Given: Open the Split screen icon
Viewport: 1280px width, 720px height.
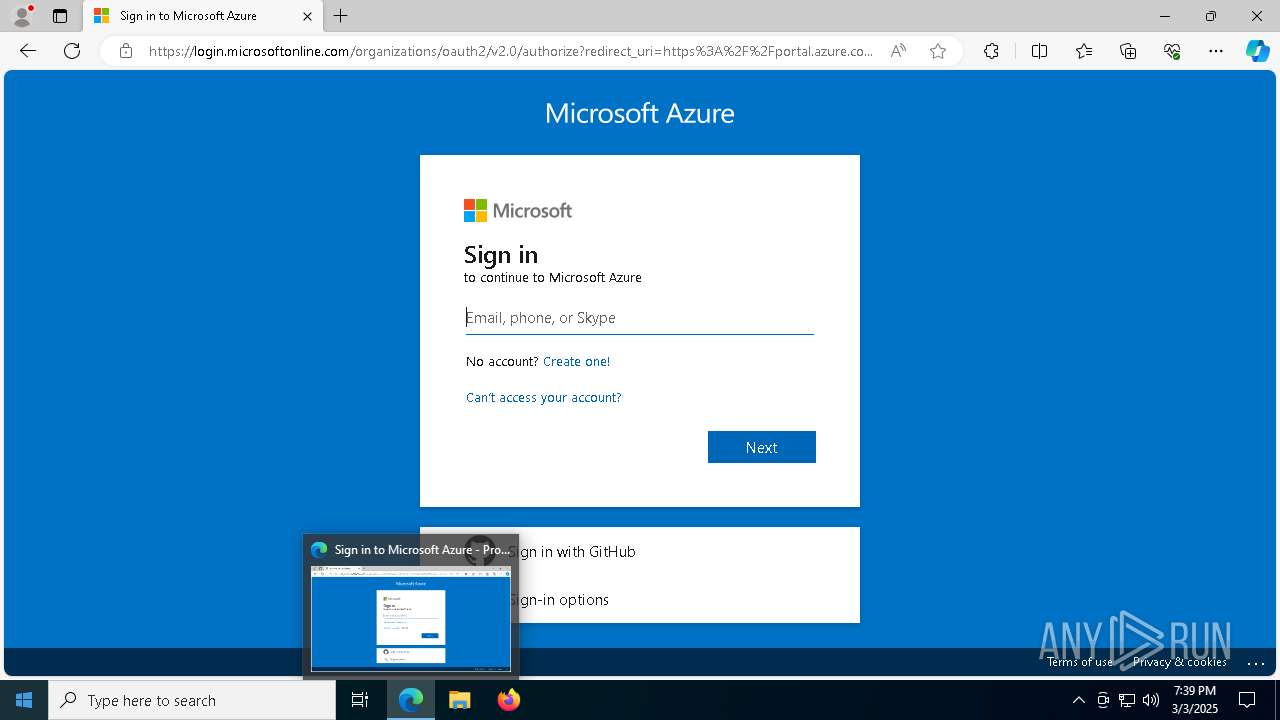Looking at the screenshot, I should click(1039, 51).
